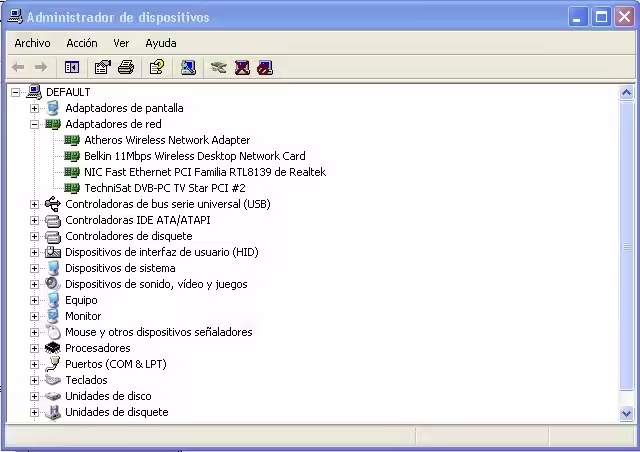Image resolution: width=640 pixels, height=452 pixels.
Task: Close the Administrador de dispositivos window
Action: tap(624, 17)
